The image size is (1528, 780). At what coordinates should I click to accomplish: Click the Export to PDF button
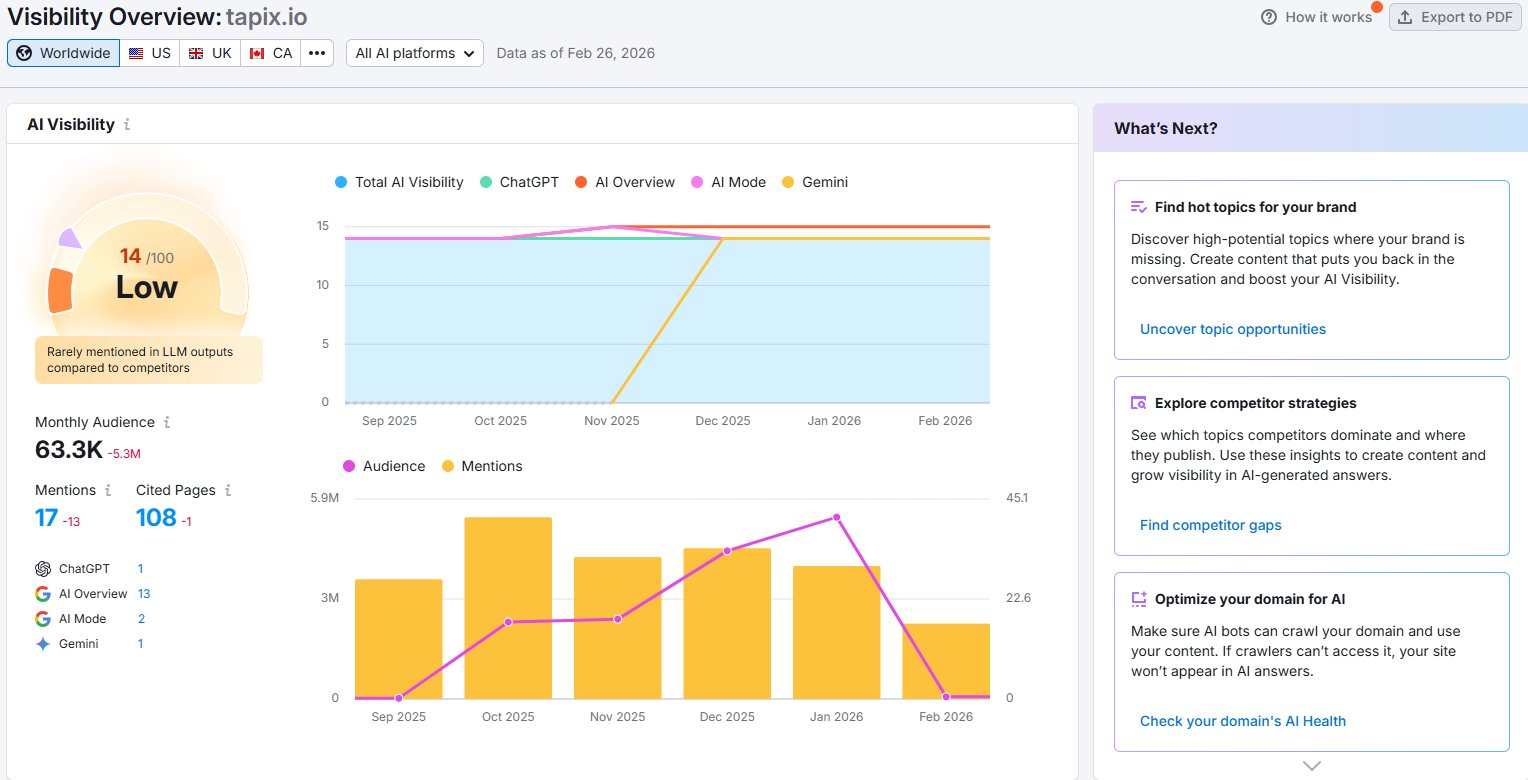point(1456,17)
